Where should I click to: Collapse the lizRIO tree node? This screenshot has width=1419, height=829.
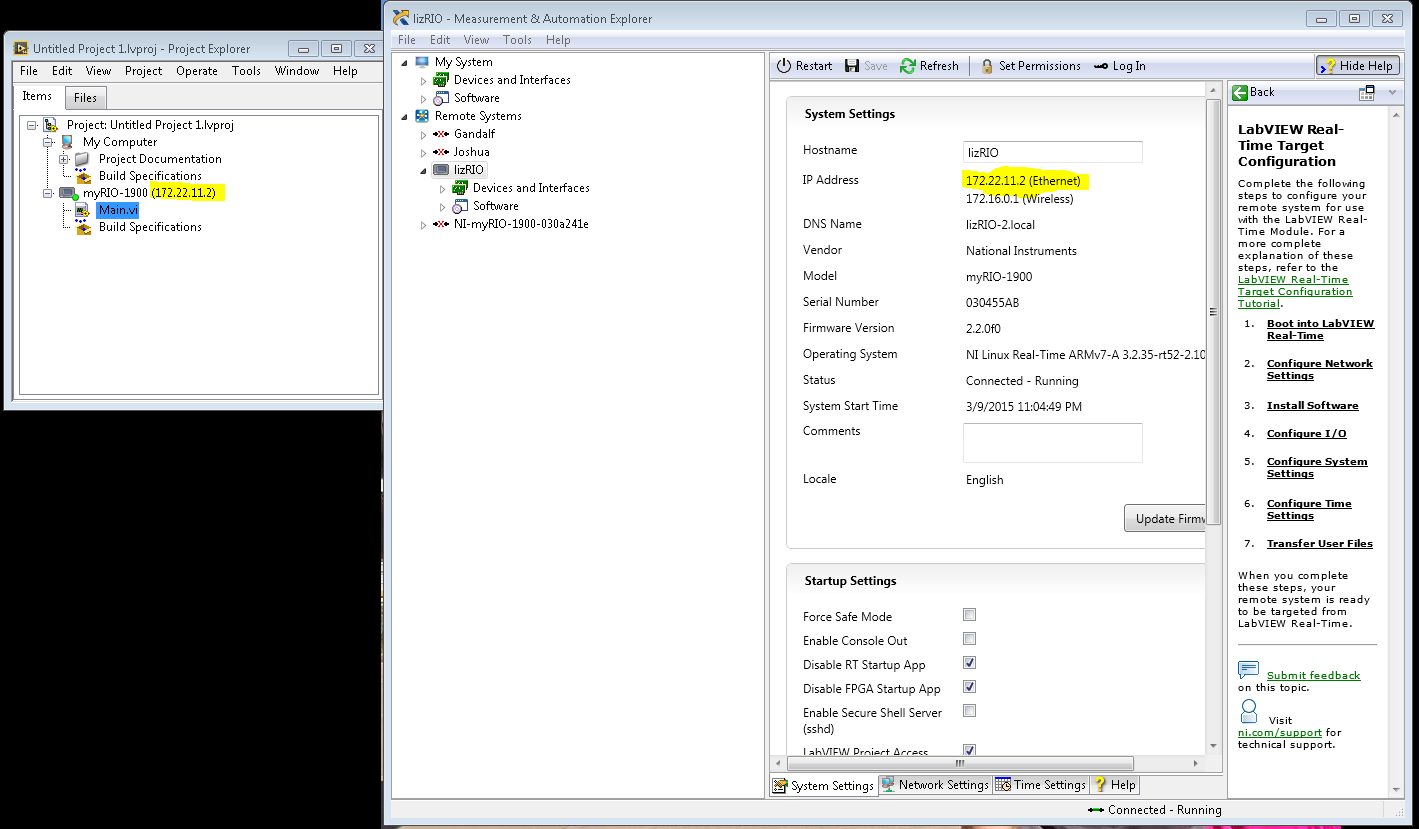(423, 171)
